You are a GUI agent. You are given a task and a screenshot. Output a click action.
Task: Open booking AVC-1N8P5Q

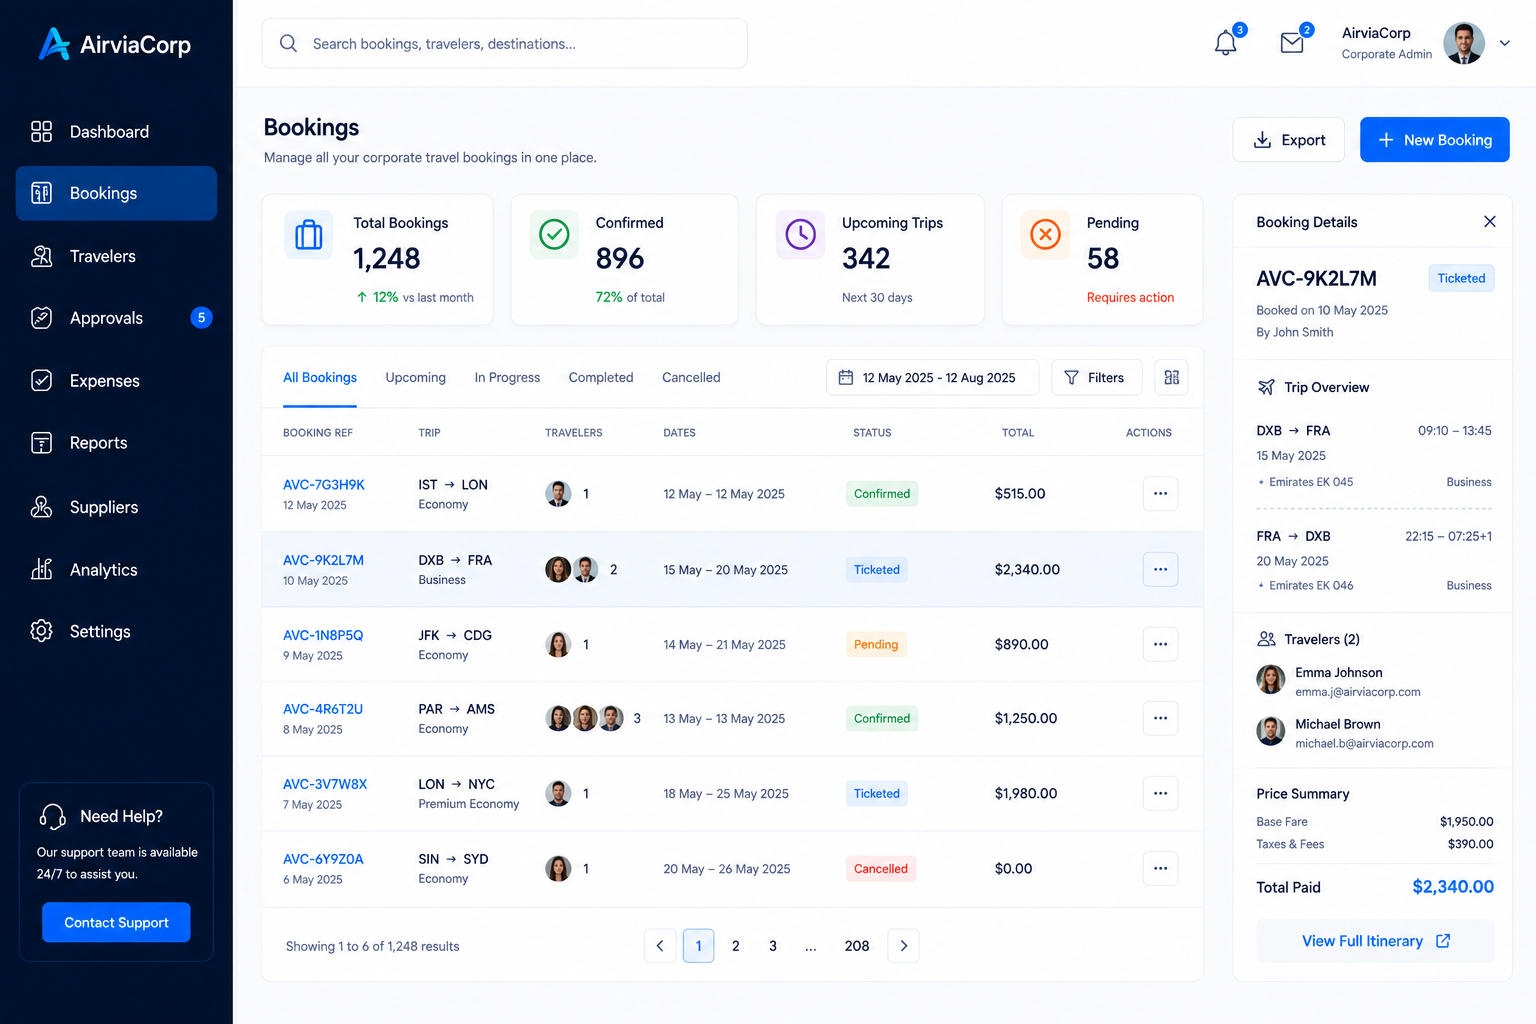point(323,635)
